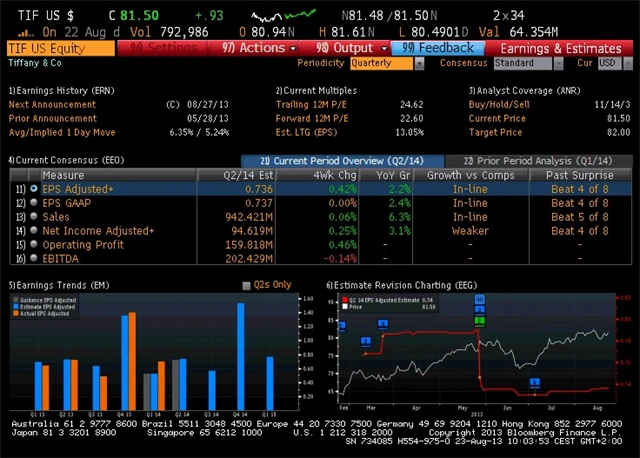
Task: Click the green event marker on revision chart
Action: click(480, 321)
